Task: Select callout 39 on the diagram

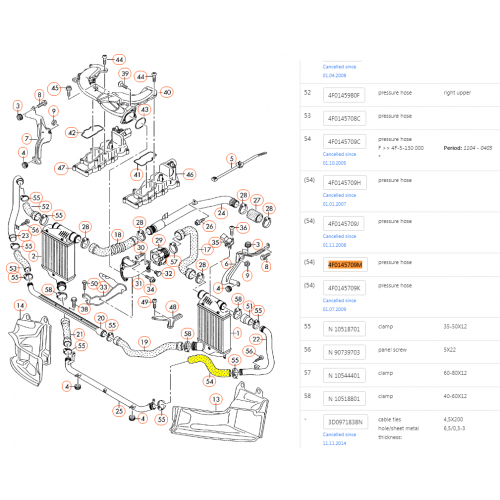Action: click(x=125, y=74)
